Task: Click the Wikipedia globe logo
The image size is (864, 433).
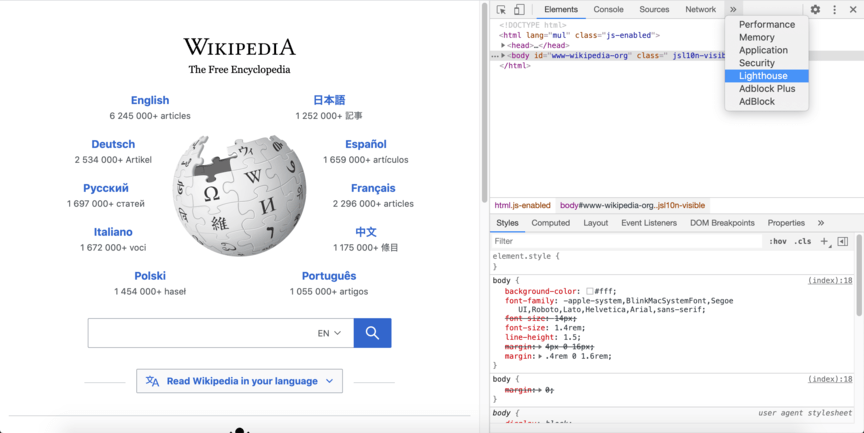Action: click(240, 196)
